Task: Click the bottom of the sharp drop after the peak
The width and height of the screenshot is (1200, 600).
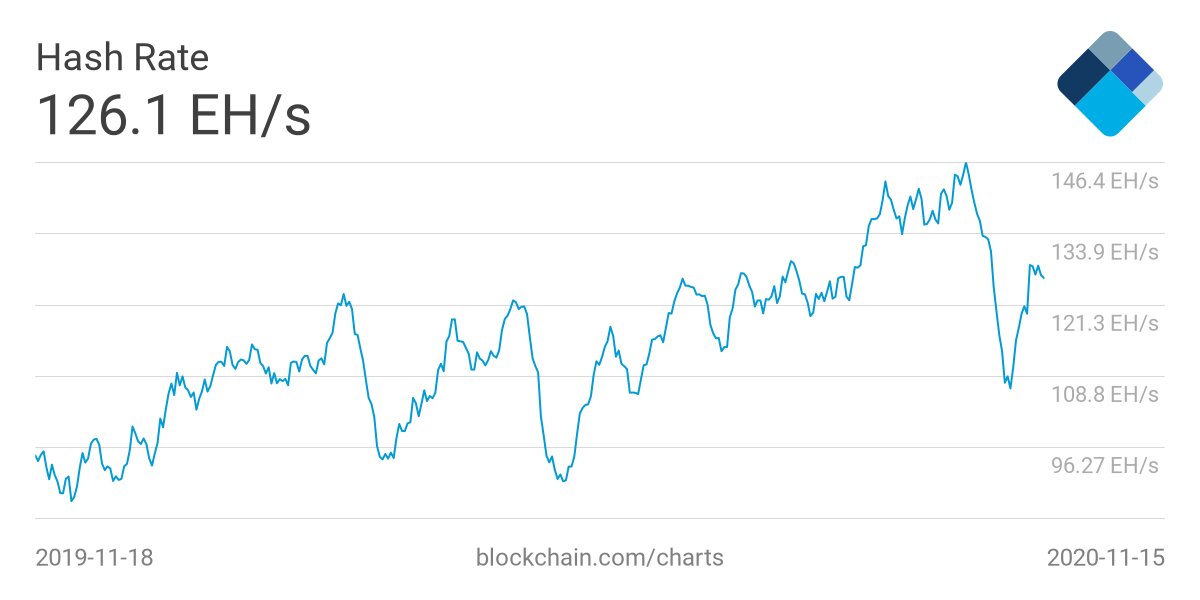Action: 1010,388
